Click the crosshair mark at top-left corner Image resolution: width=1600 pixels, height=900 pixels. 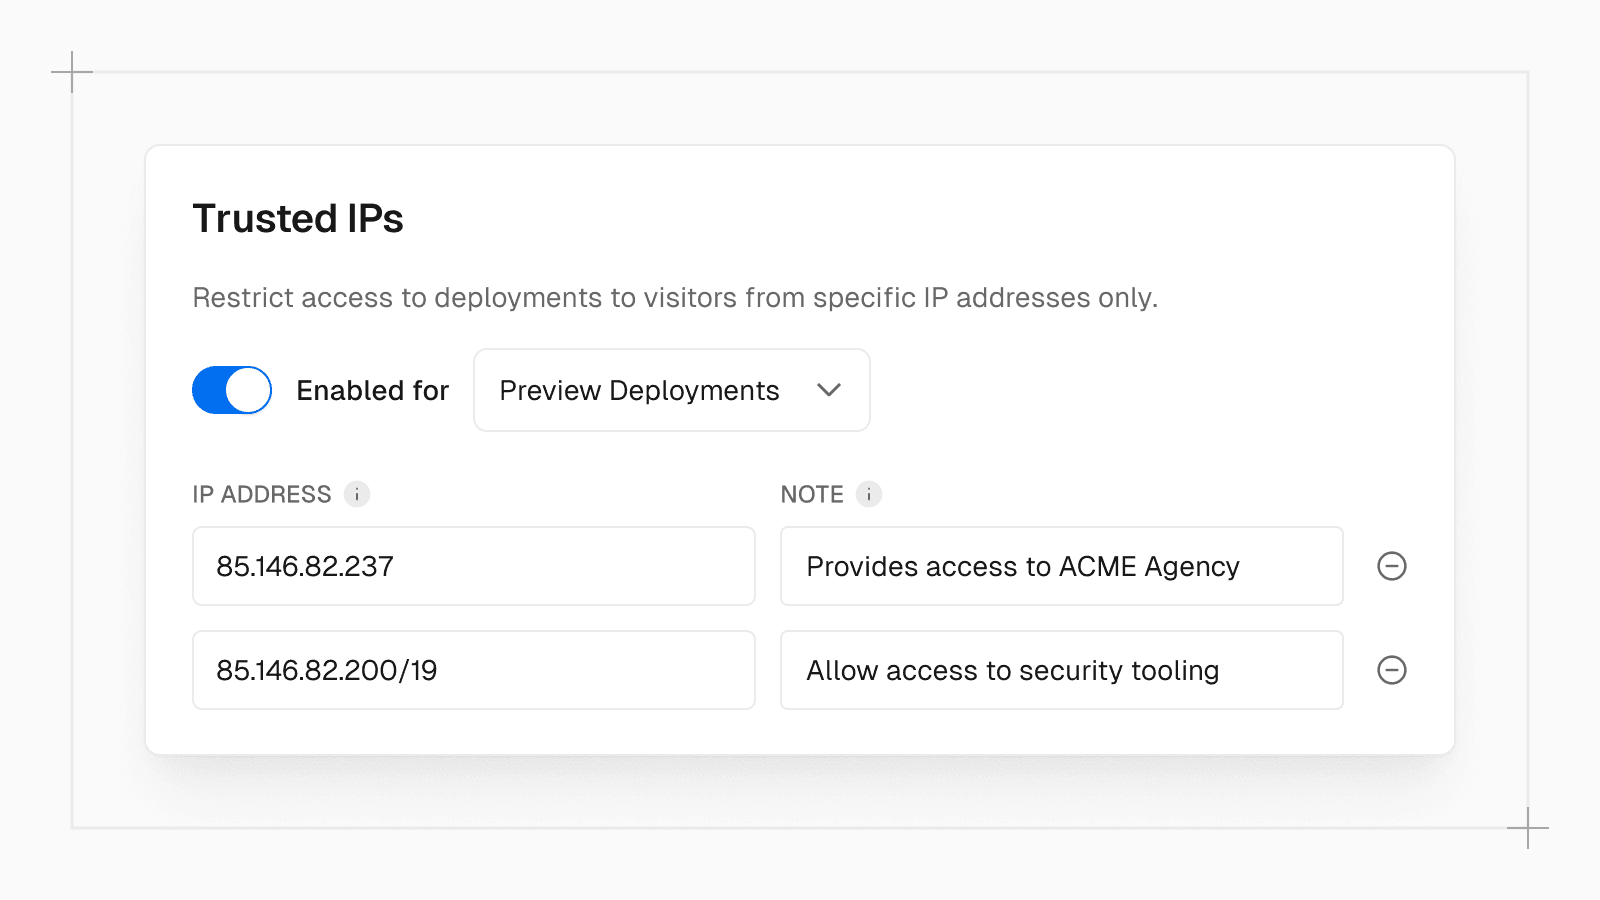72,72
